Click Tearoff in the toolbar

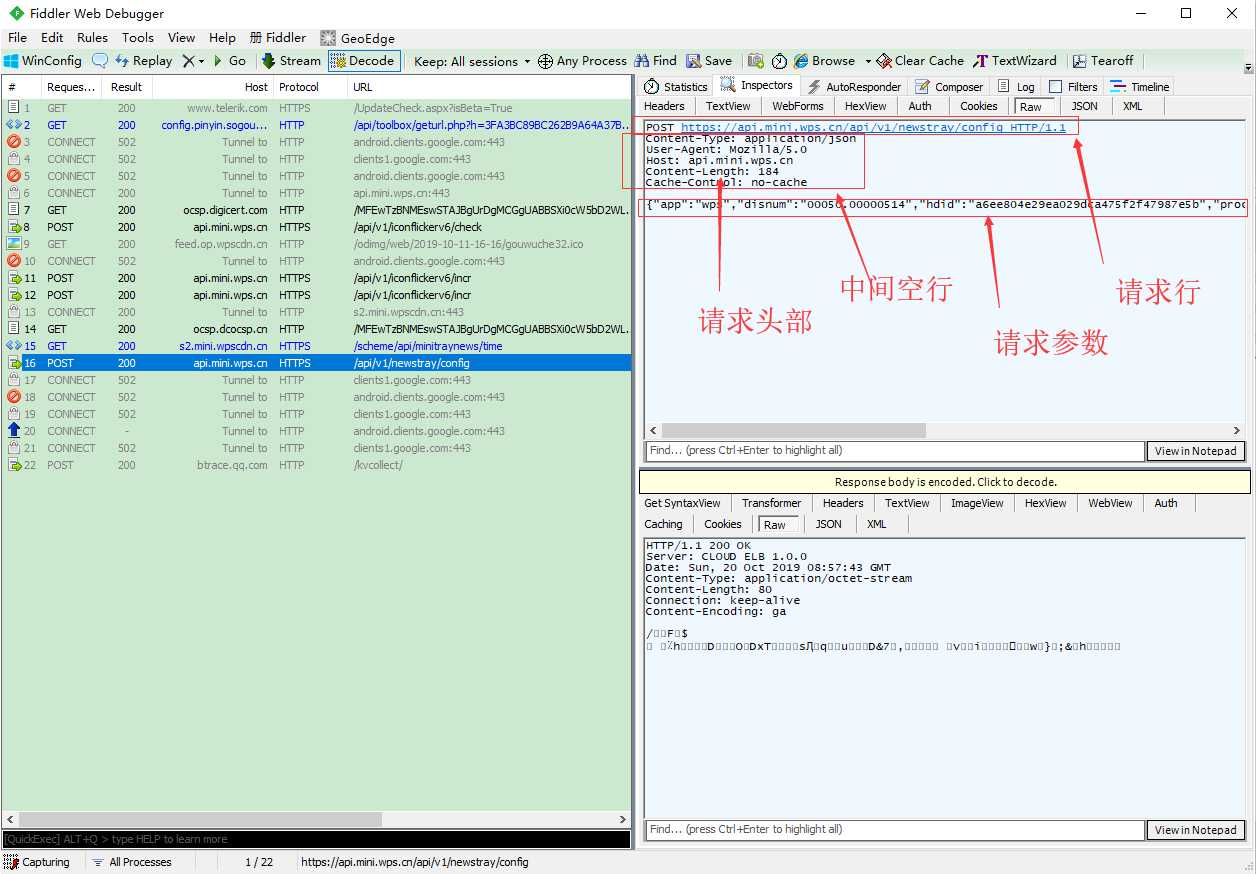click(1103, 61)
